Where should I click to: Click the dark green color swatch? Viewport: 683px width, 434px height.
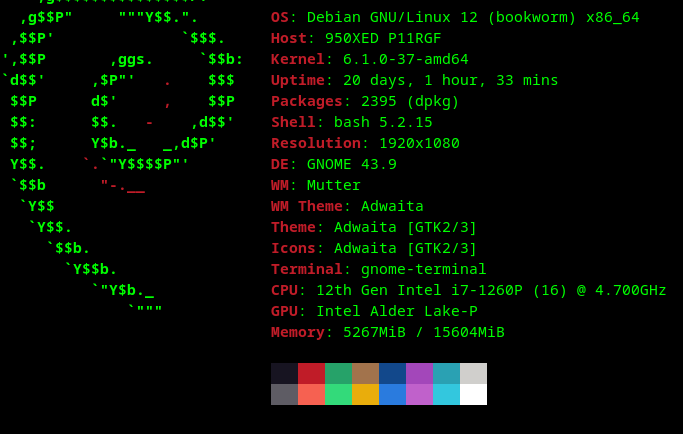coord(338,373)
